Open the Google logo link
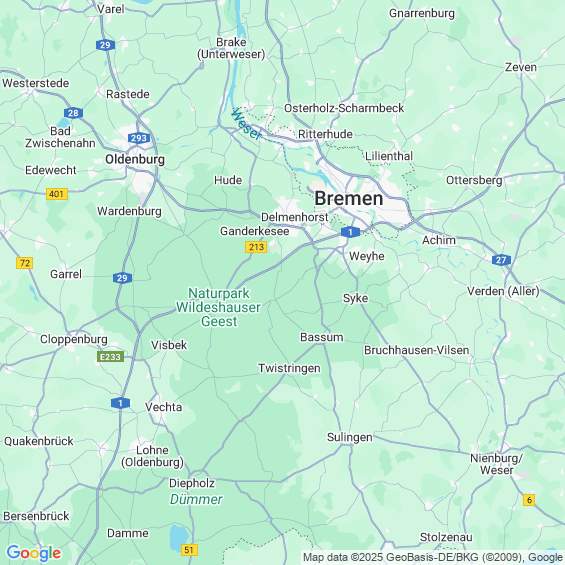The height and width of the screenshot is (565, 565). pos(34,553)
